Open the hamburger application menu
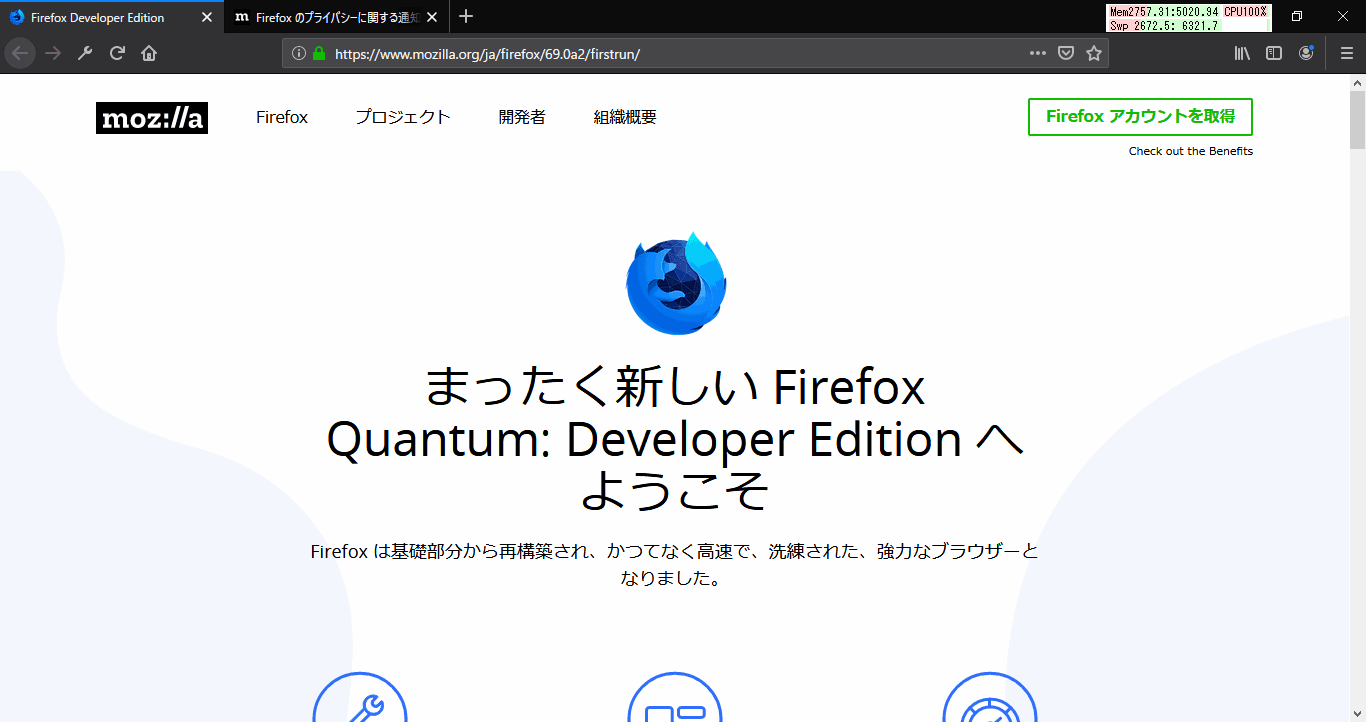This screenshot has height=722, width=1366. pos(1347,53)
